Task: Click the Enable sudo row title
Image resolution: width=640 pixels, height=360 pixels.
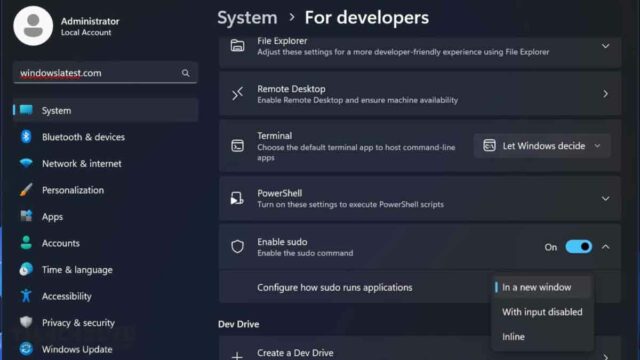Action: click(x=282, y=242)
